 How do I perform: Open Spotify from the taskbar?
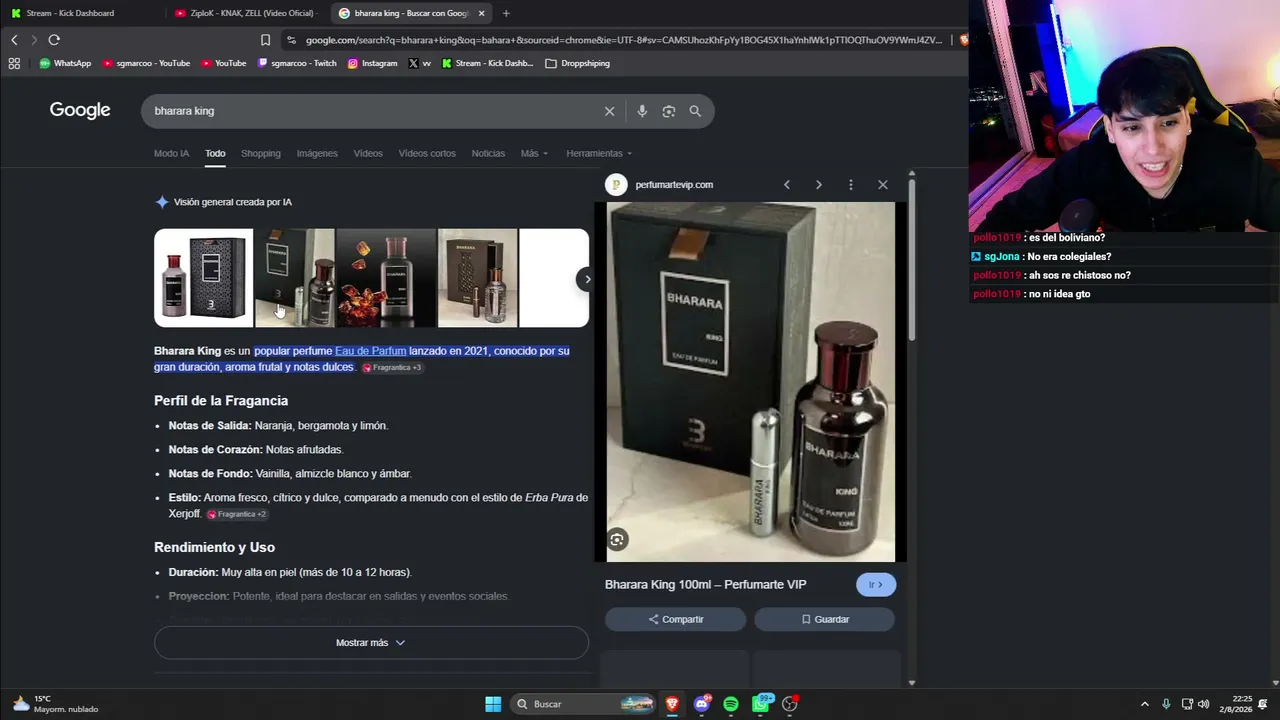pos(731,704)
